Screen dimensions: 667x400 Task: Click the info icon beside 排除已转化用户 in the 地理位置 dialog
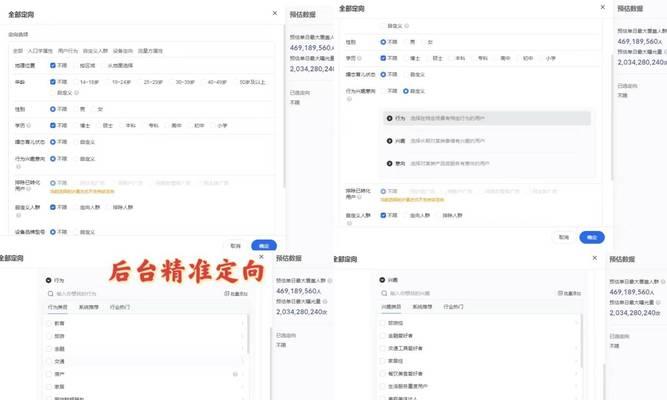tap(29, 189)
